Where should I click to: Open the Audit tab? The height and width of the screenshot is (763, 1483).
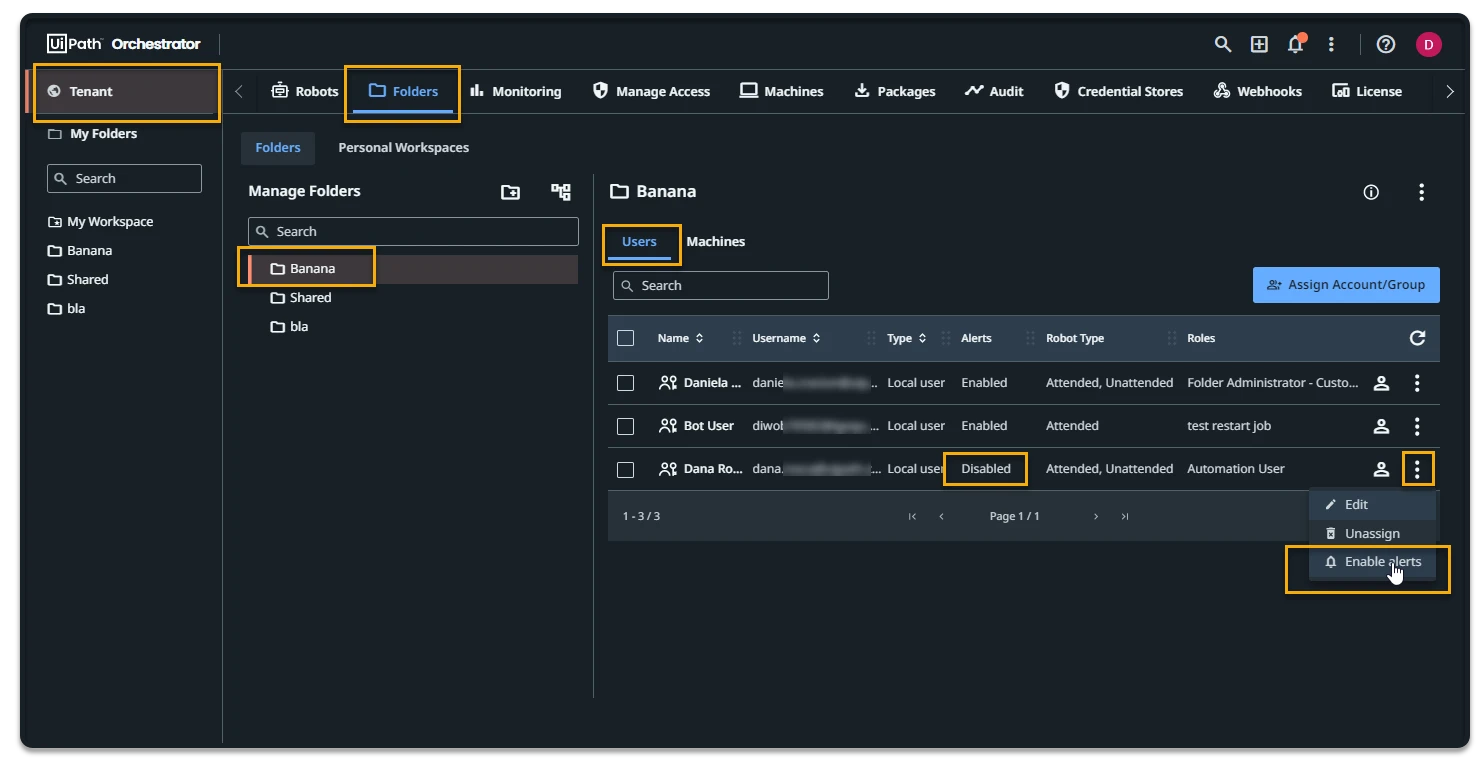tap(994, 91)
